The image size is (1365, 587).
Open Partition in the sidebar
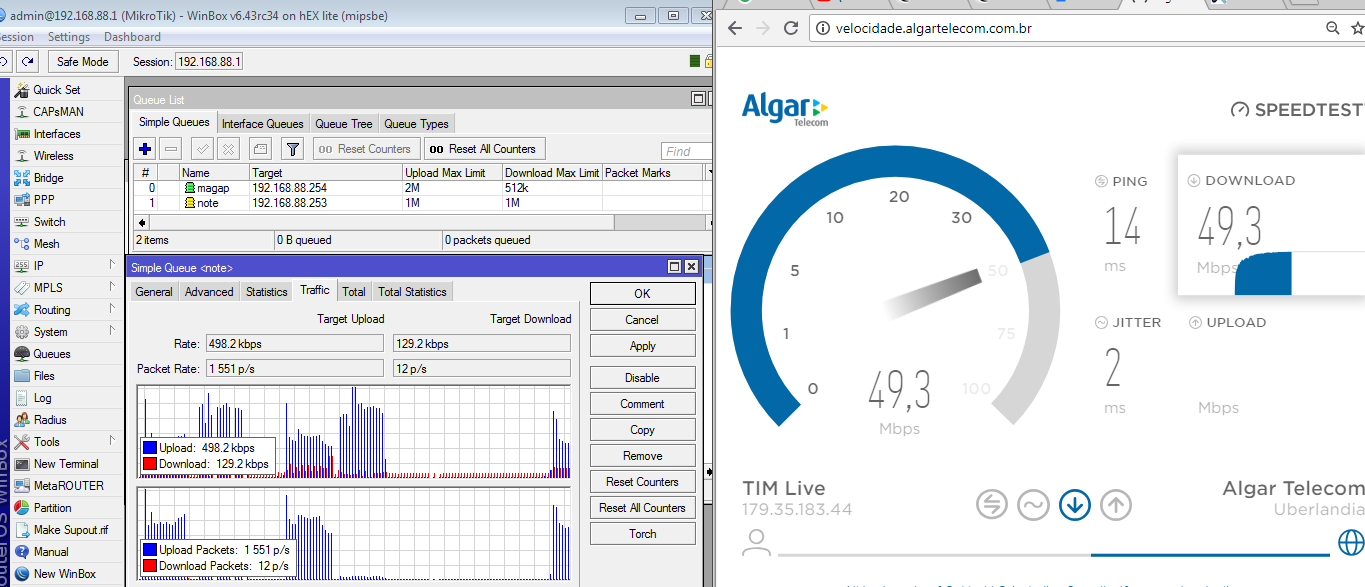coord(52,508)
